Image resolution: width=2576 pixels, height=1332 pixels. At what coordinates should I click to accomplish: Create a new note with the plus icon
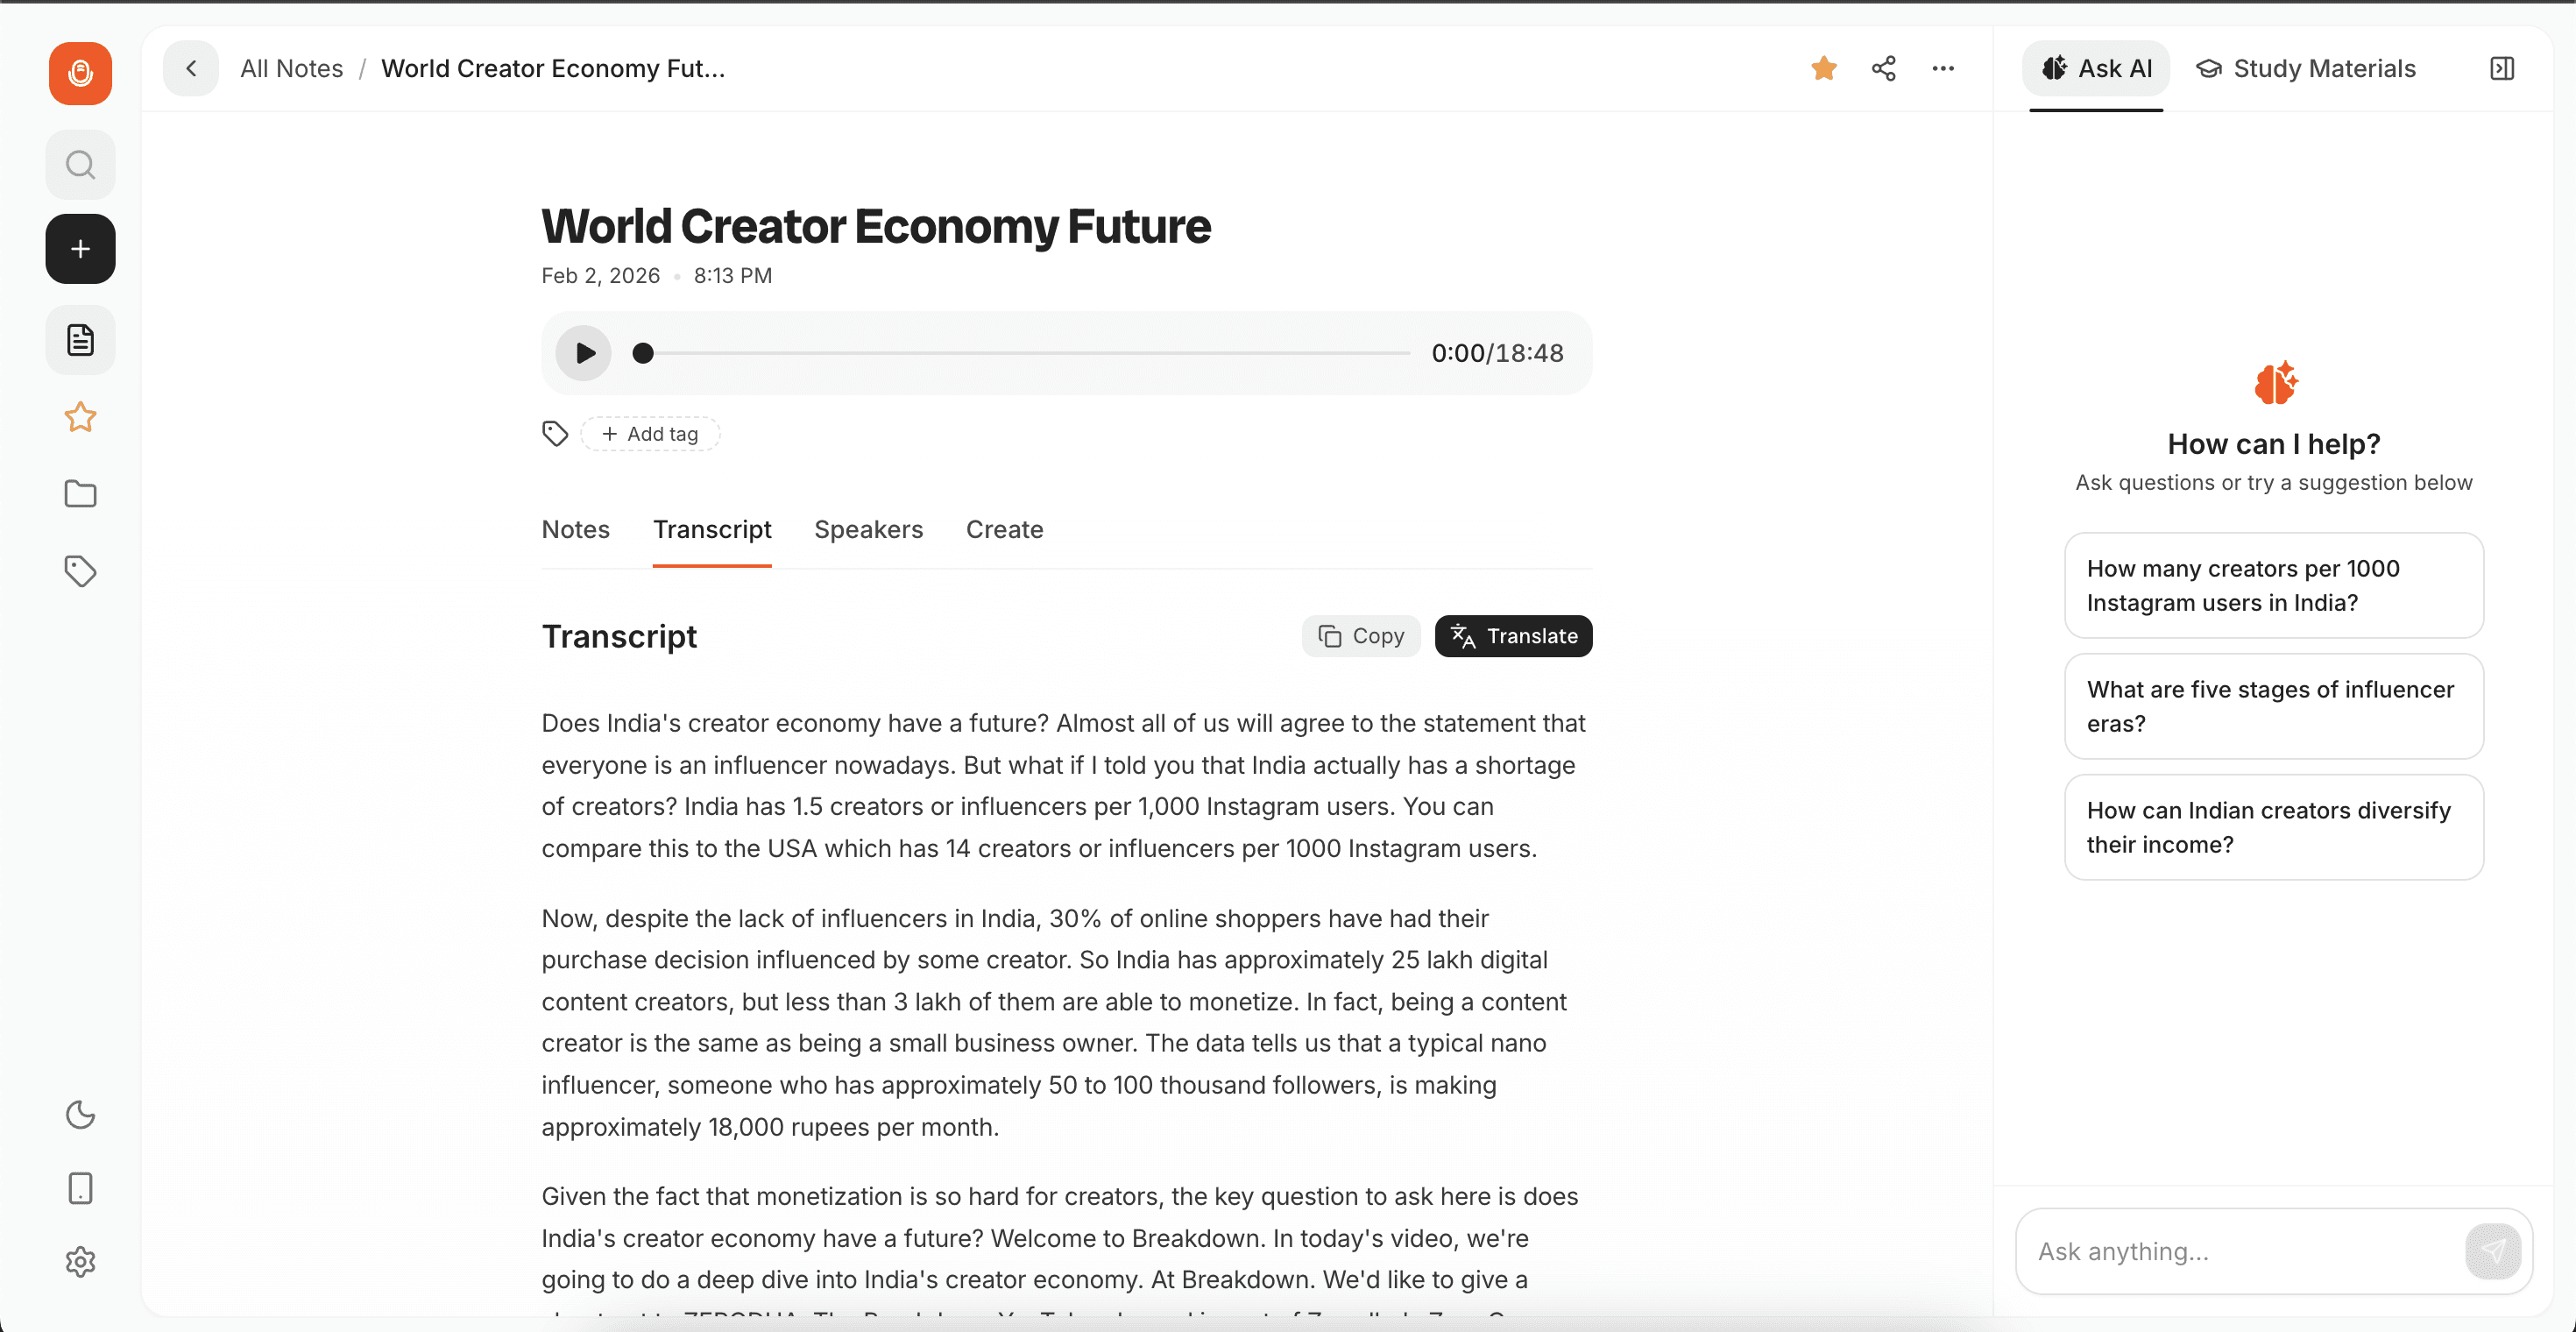[80, 248]
